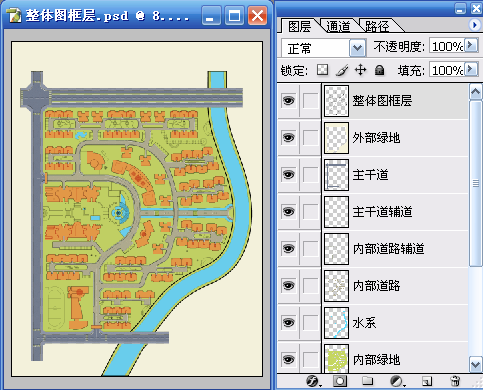Open the opacity slider arrow
This screenshot has width=483, height=390.
pos(471,45)
